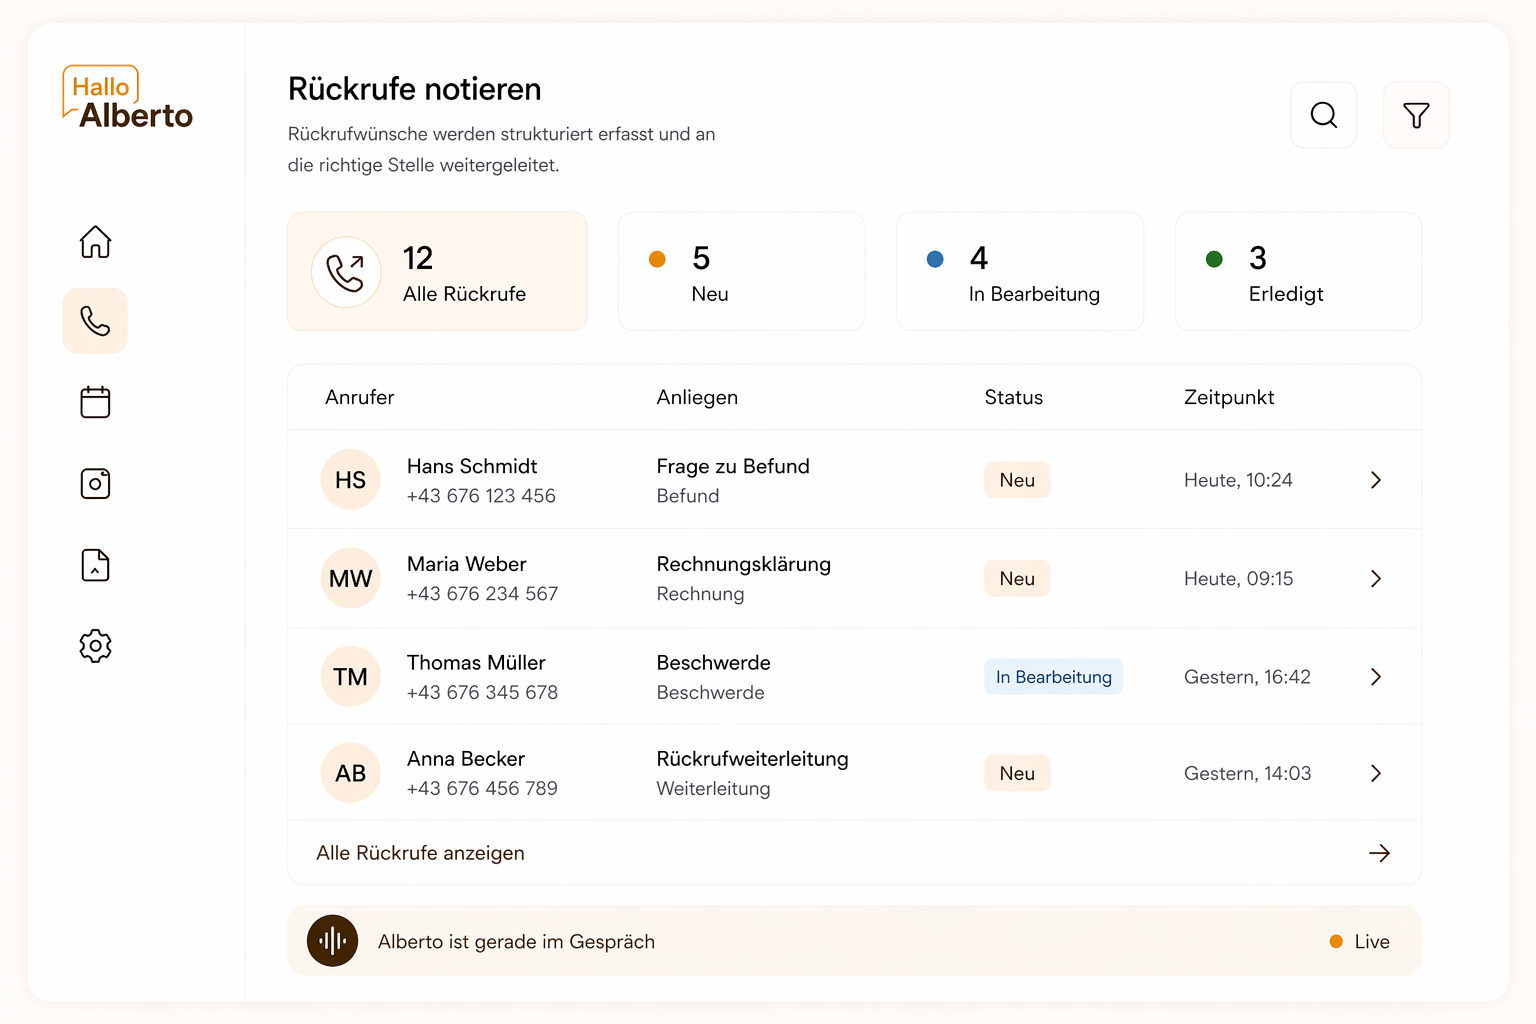Click the HS avatar of Hans Schmidt
This screenshot has height=1024, width=1536.
coord(351,480)
